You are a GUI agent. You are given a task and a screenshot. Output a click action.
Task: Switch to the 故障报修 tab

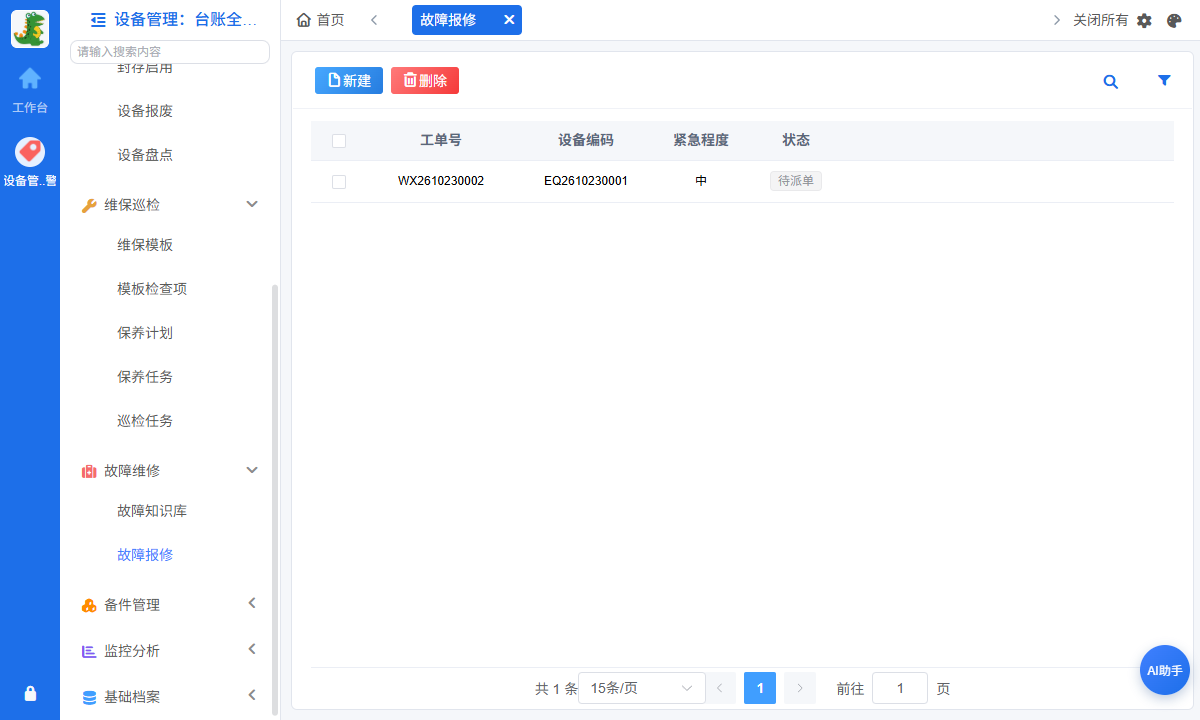tap(448, 20)
